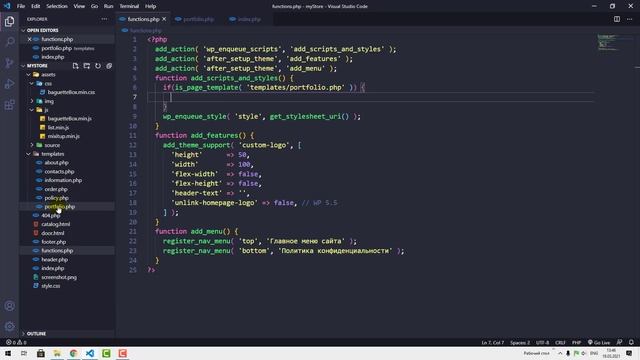Click the Spaces: 2 indentation setting

pyautogui.click(x=520, y=342)
